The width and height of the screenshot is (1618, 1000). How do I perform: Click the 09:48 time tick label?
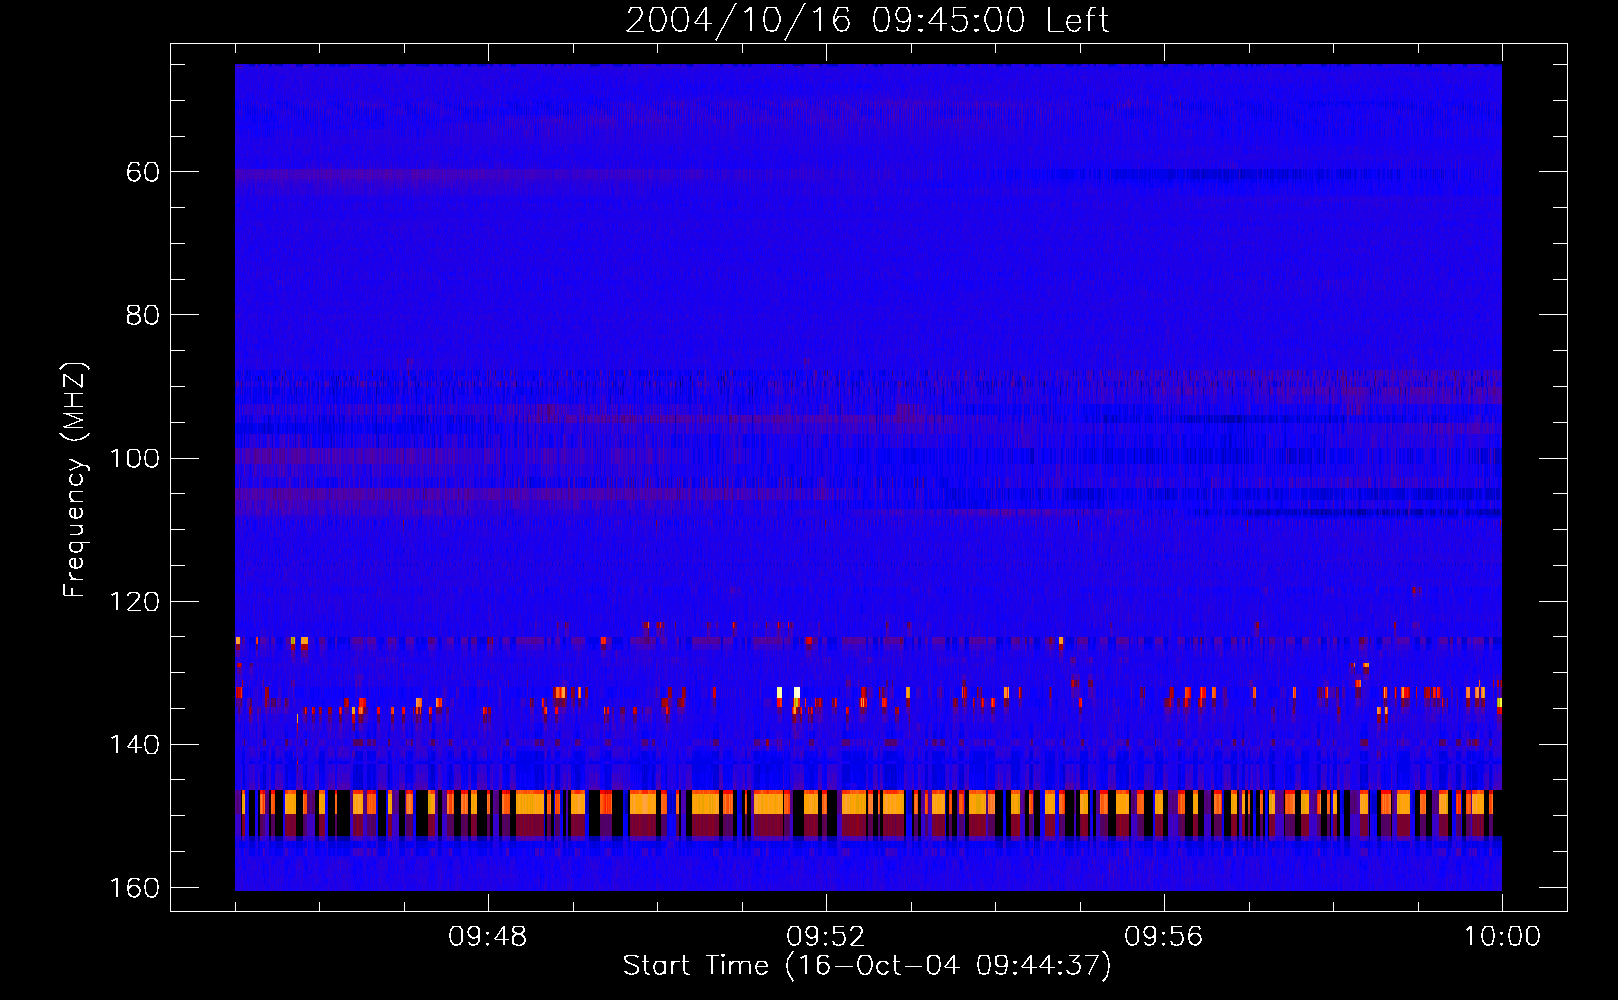pos(487,937)
